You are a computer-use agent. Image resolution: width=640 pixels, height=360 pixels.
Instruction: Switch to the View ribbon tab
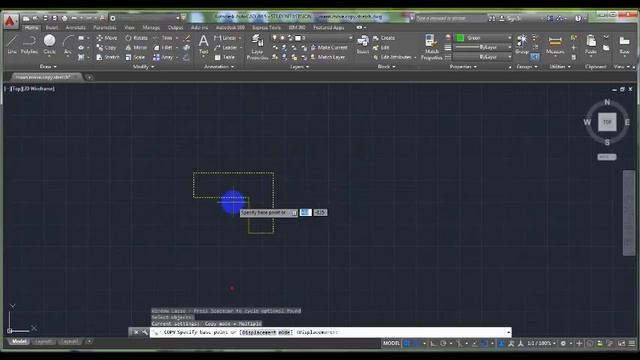tap(129, 28)
